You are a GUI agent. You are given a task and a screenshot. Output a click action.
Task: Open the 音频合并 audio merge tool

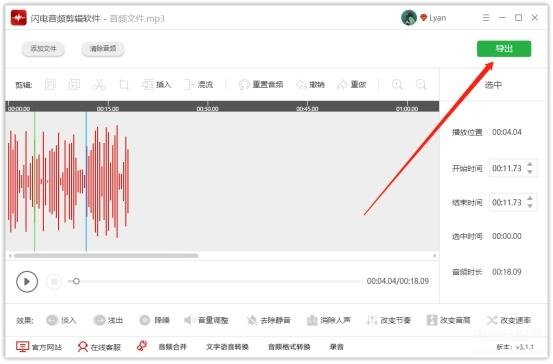pos(172,347)
